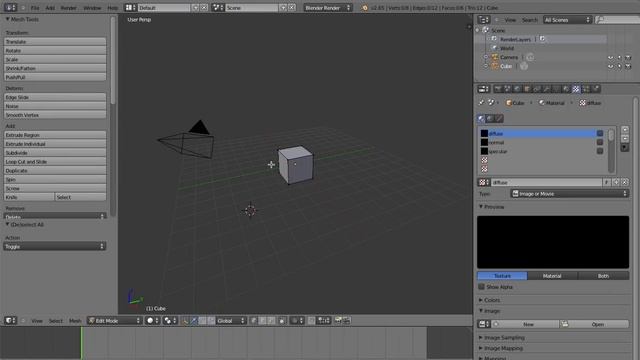640x360 pixels.
Task: Show world textures context button
Action: tap(490, 118)
